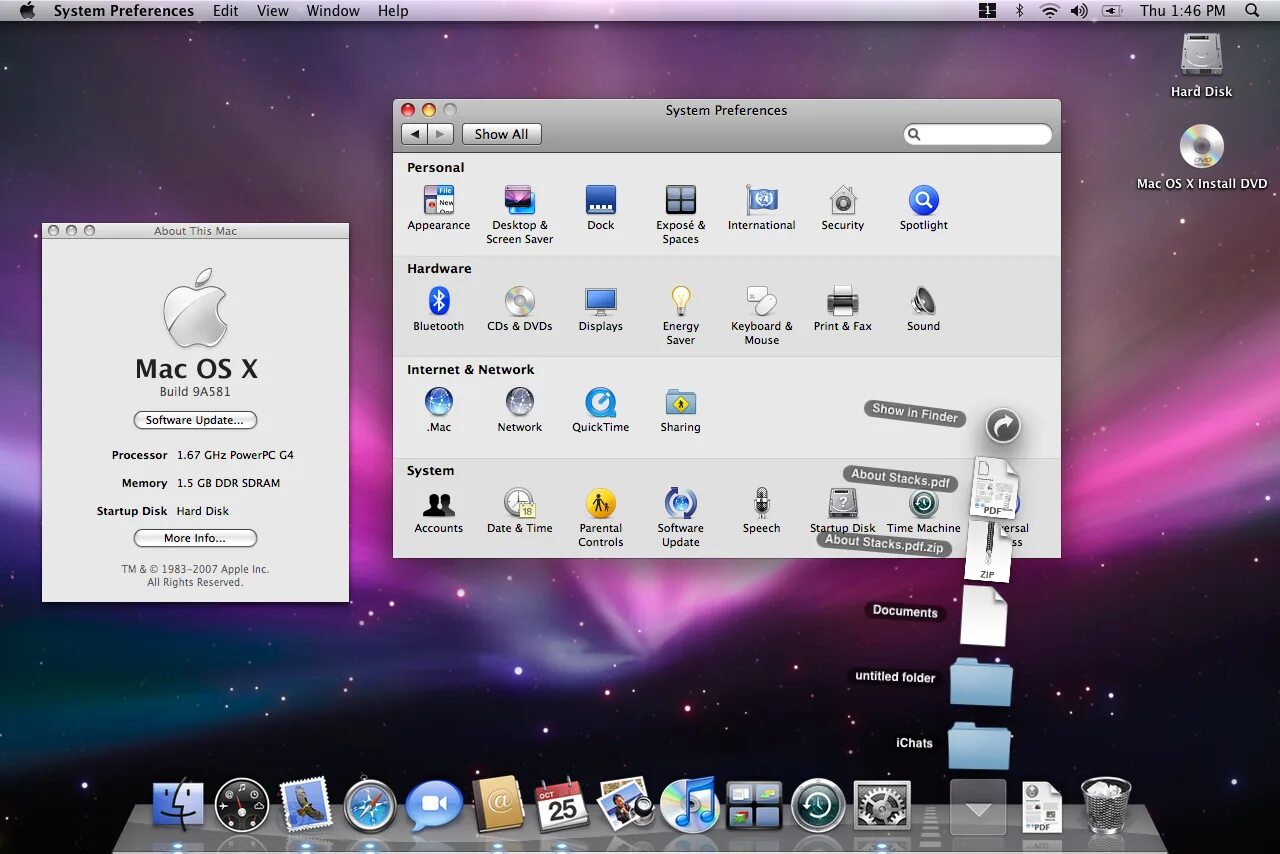Open untitled folder in the stack

tap(981, 681)
